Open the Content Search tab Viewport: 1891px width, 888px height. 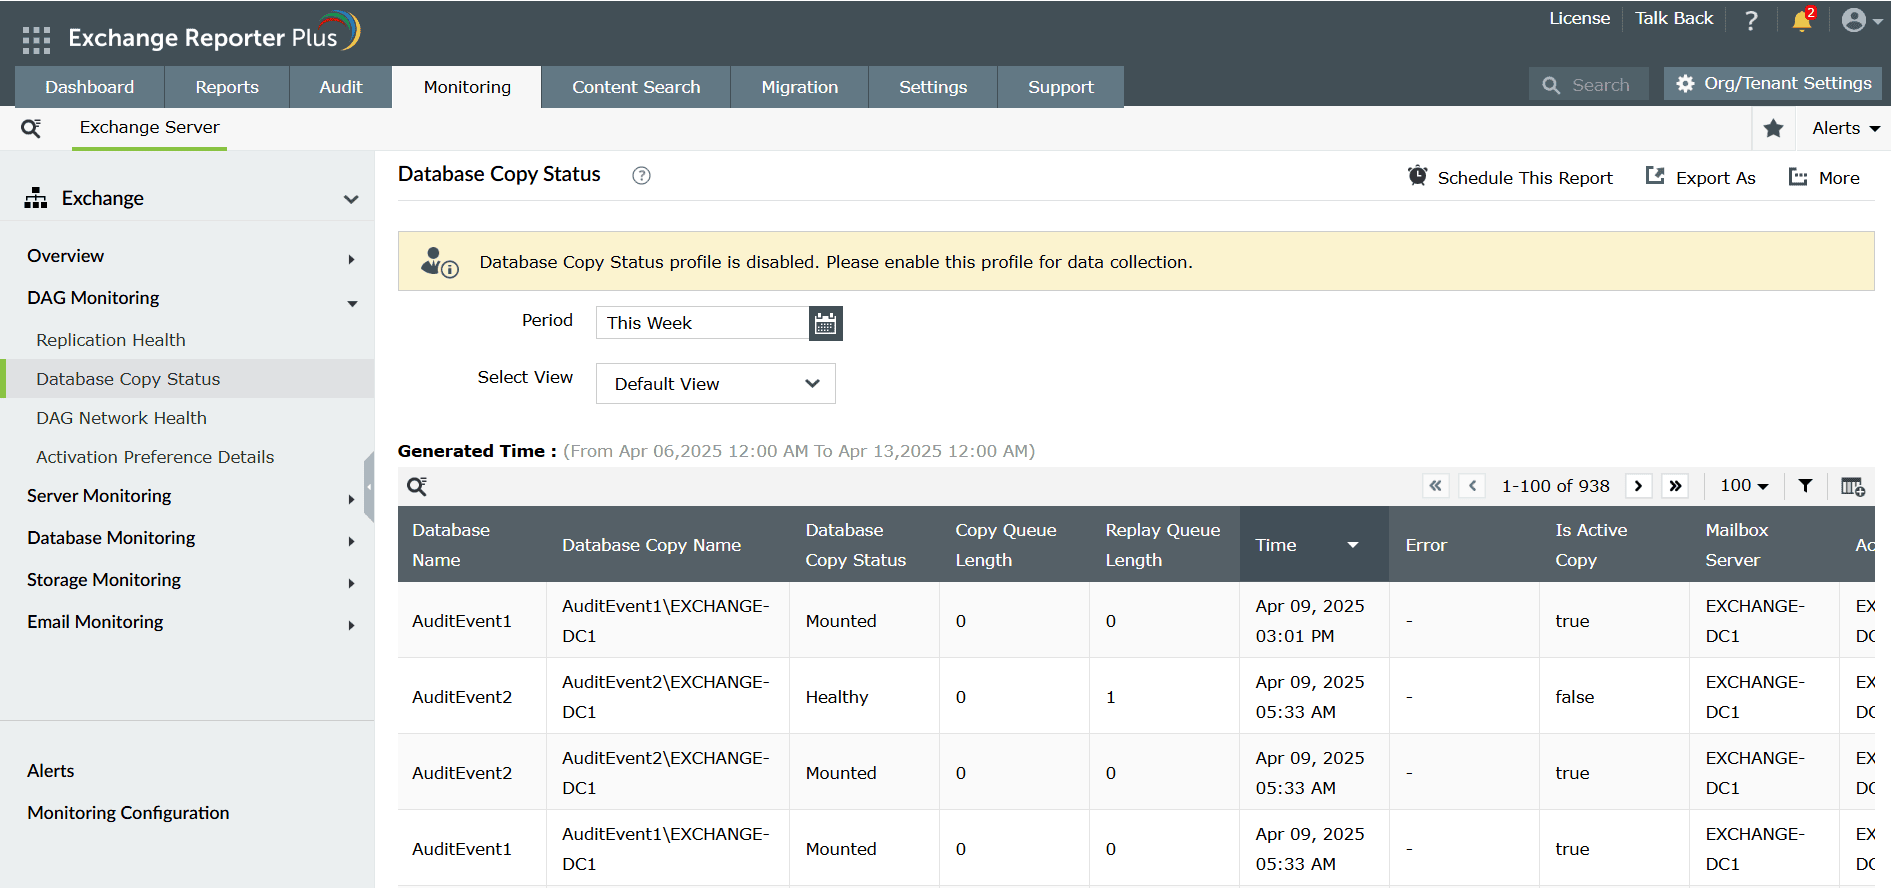coord(635,87)
